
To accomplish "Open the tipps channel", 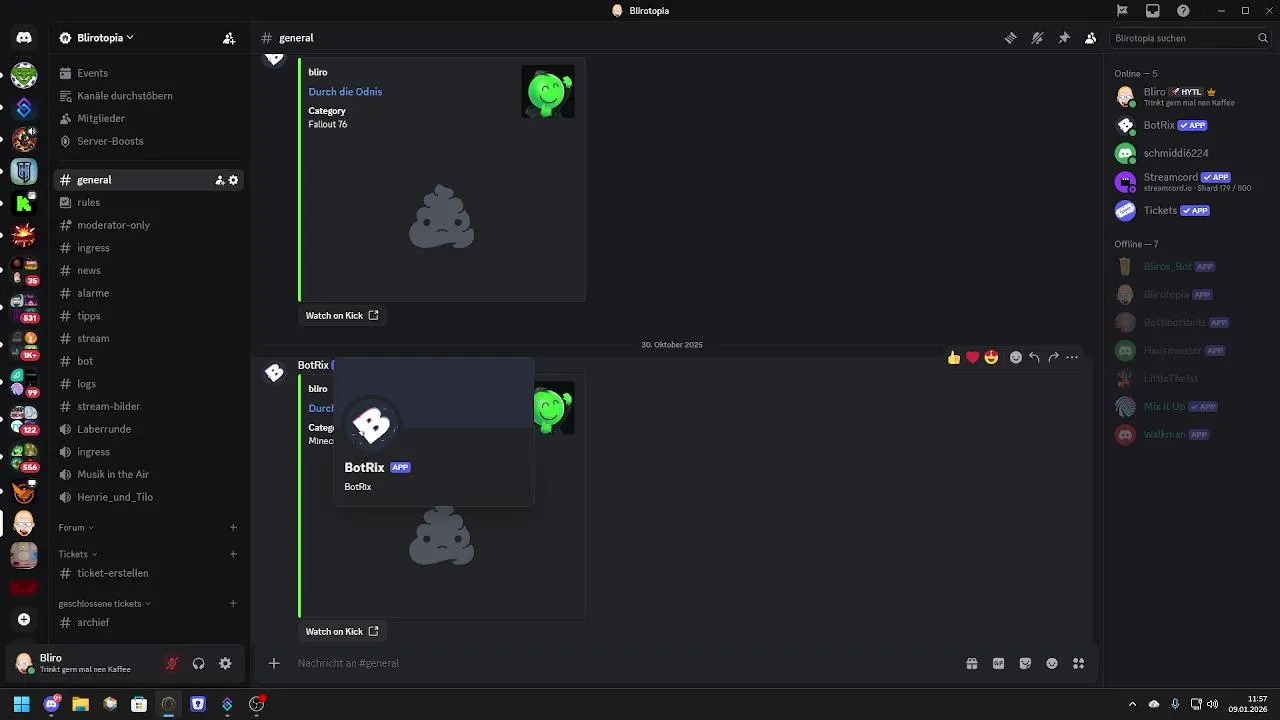I will pyautogui.click(x=149, y=316).
